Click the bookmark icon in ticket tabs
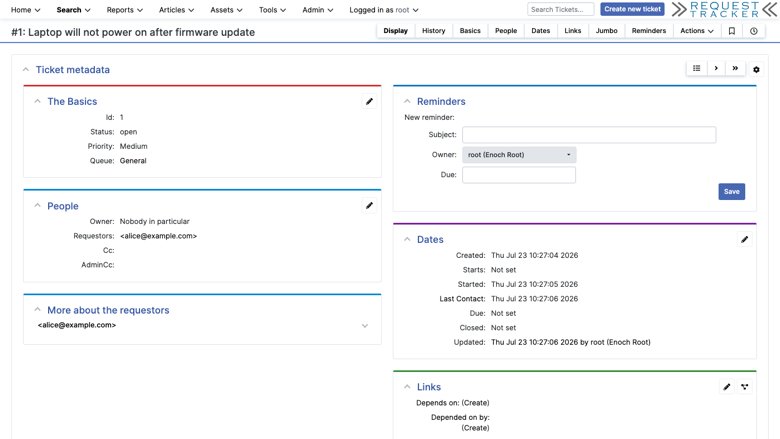This screenshot has width=780, height=439. tap(732, 31)
